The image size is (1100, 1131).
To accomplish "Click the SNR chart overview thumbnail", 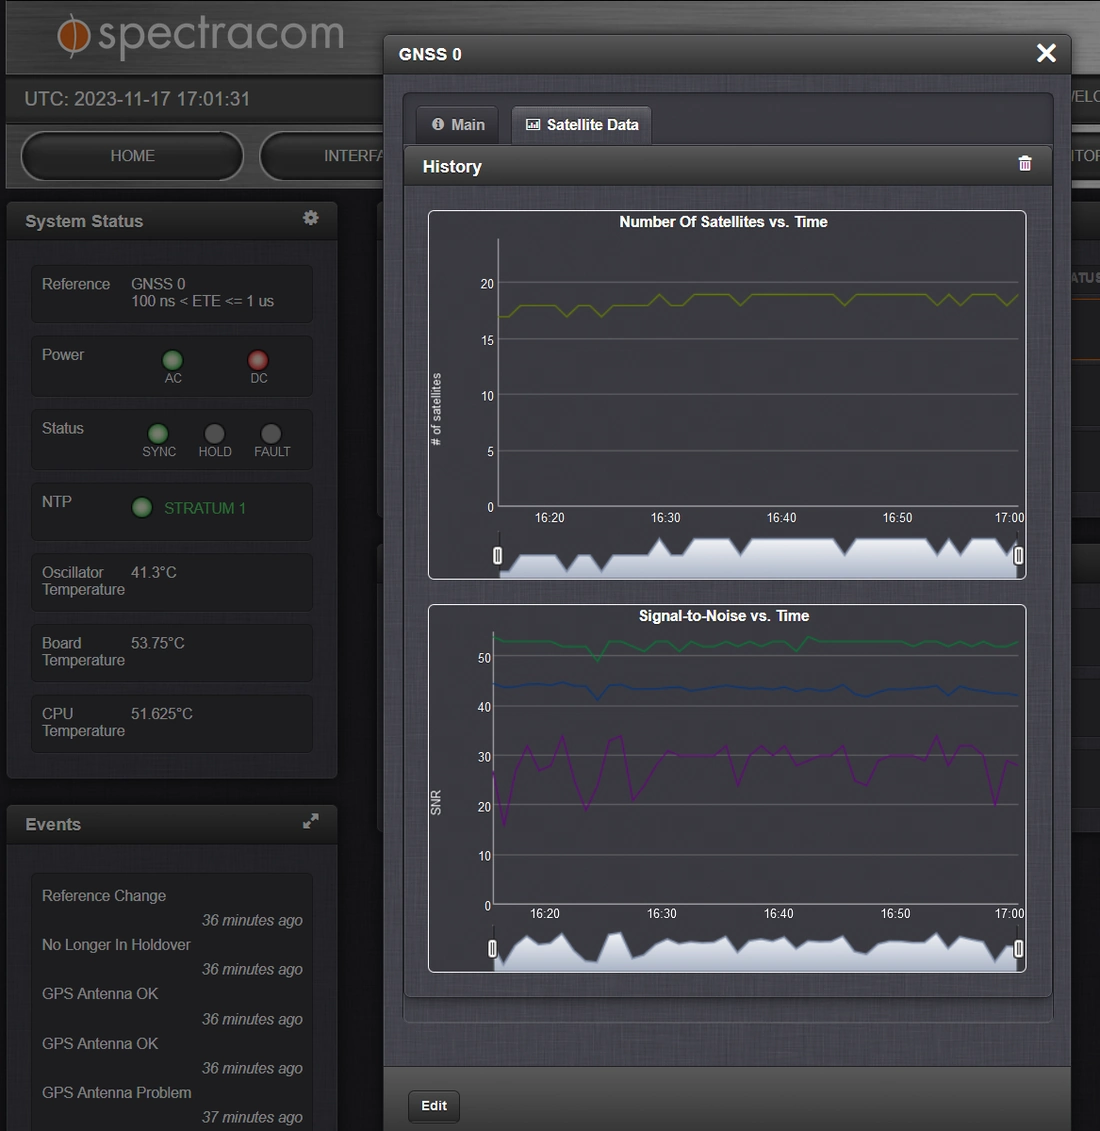I will [755, 949].
